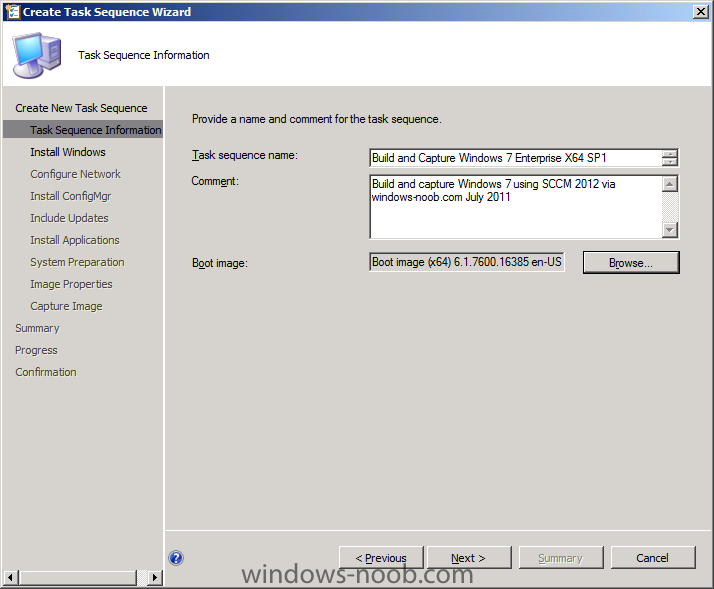Viewport: 714px width, 589px height.
Task: Select Image Properties step
Action: pos(71,284)
